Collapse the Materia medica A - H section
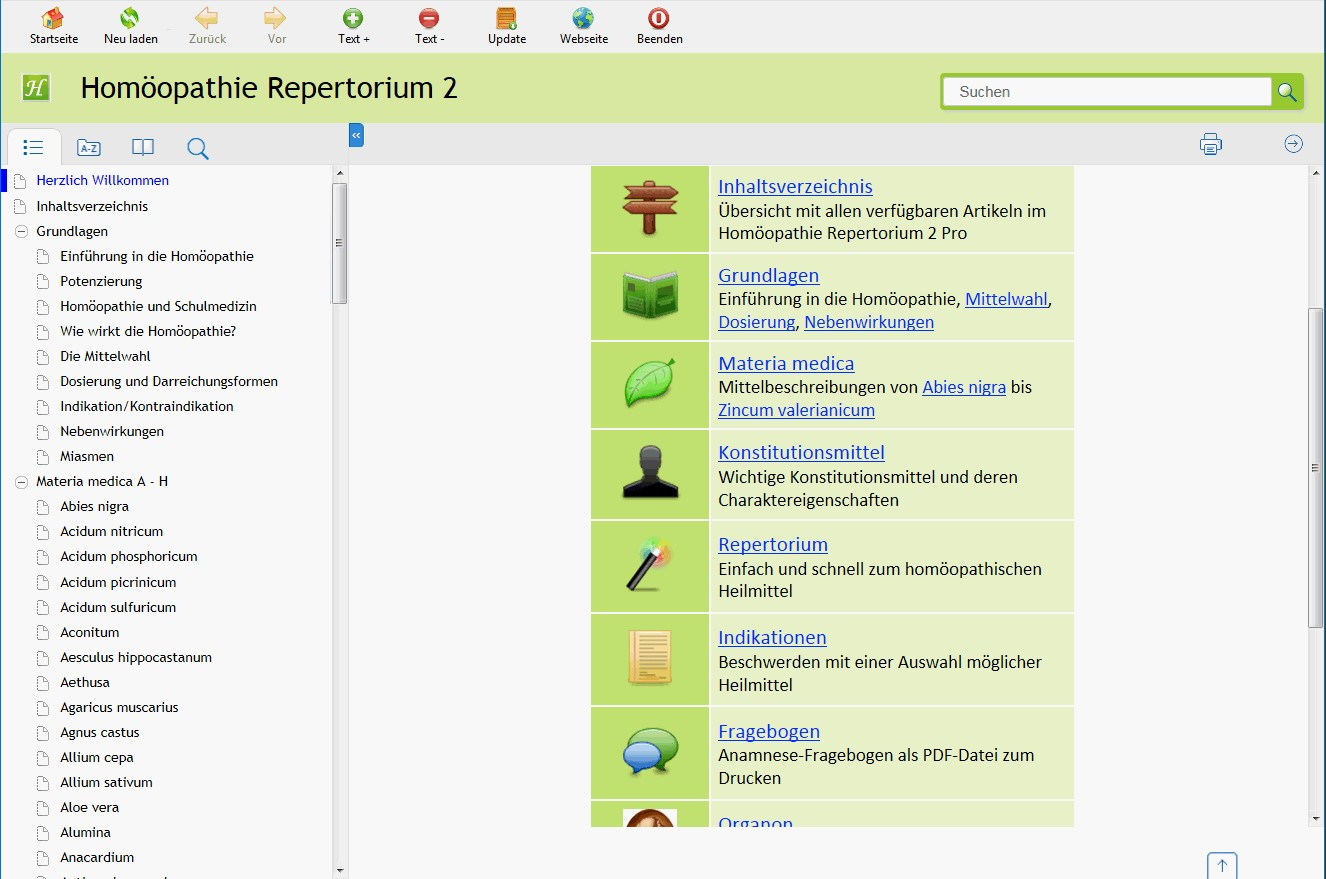Image resolution: width=1326 pixels, height=879 pixels. coord(22,481)
